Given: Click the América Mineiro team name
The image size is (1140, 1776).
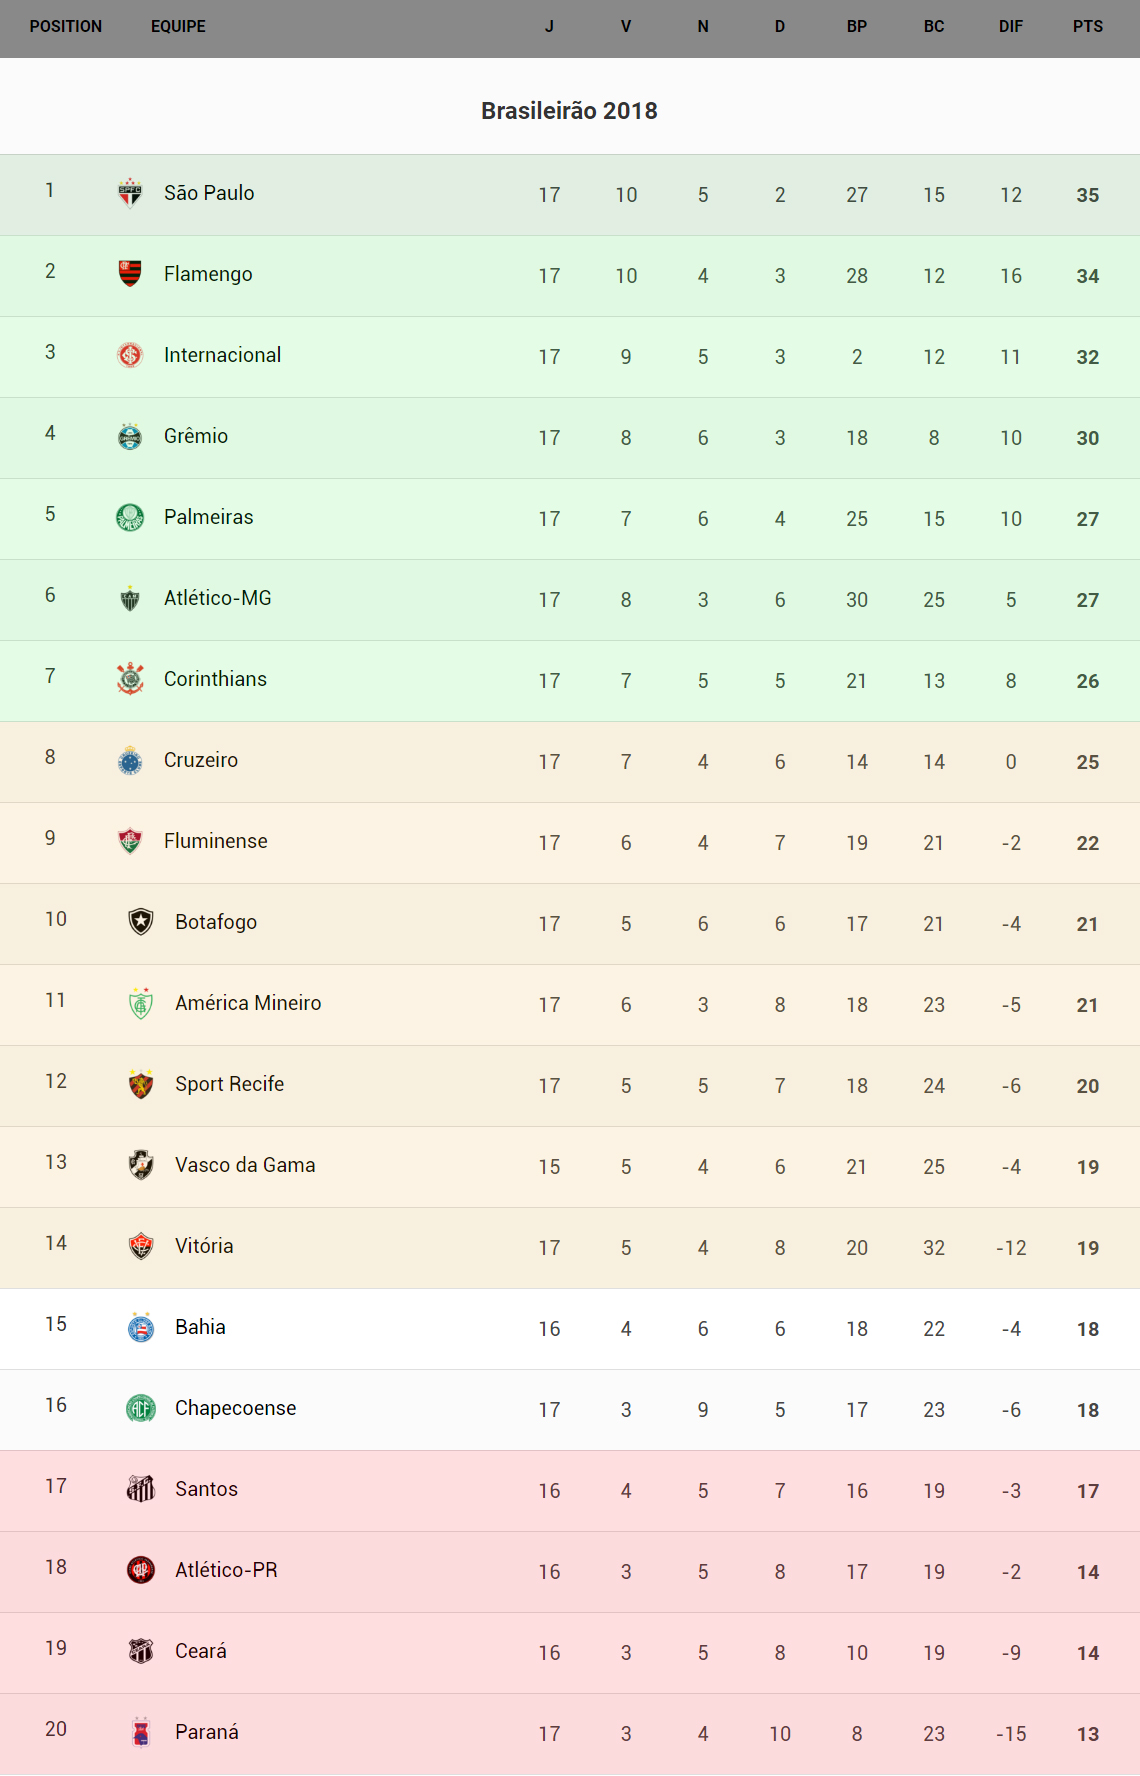Looking at the screenshot, I should click(248, 1003).
